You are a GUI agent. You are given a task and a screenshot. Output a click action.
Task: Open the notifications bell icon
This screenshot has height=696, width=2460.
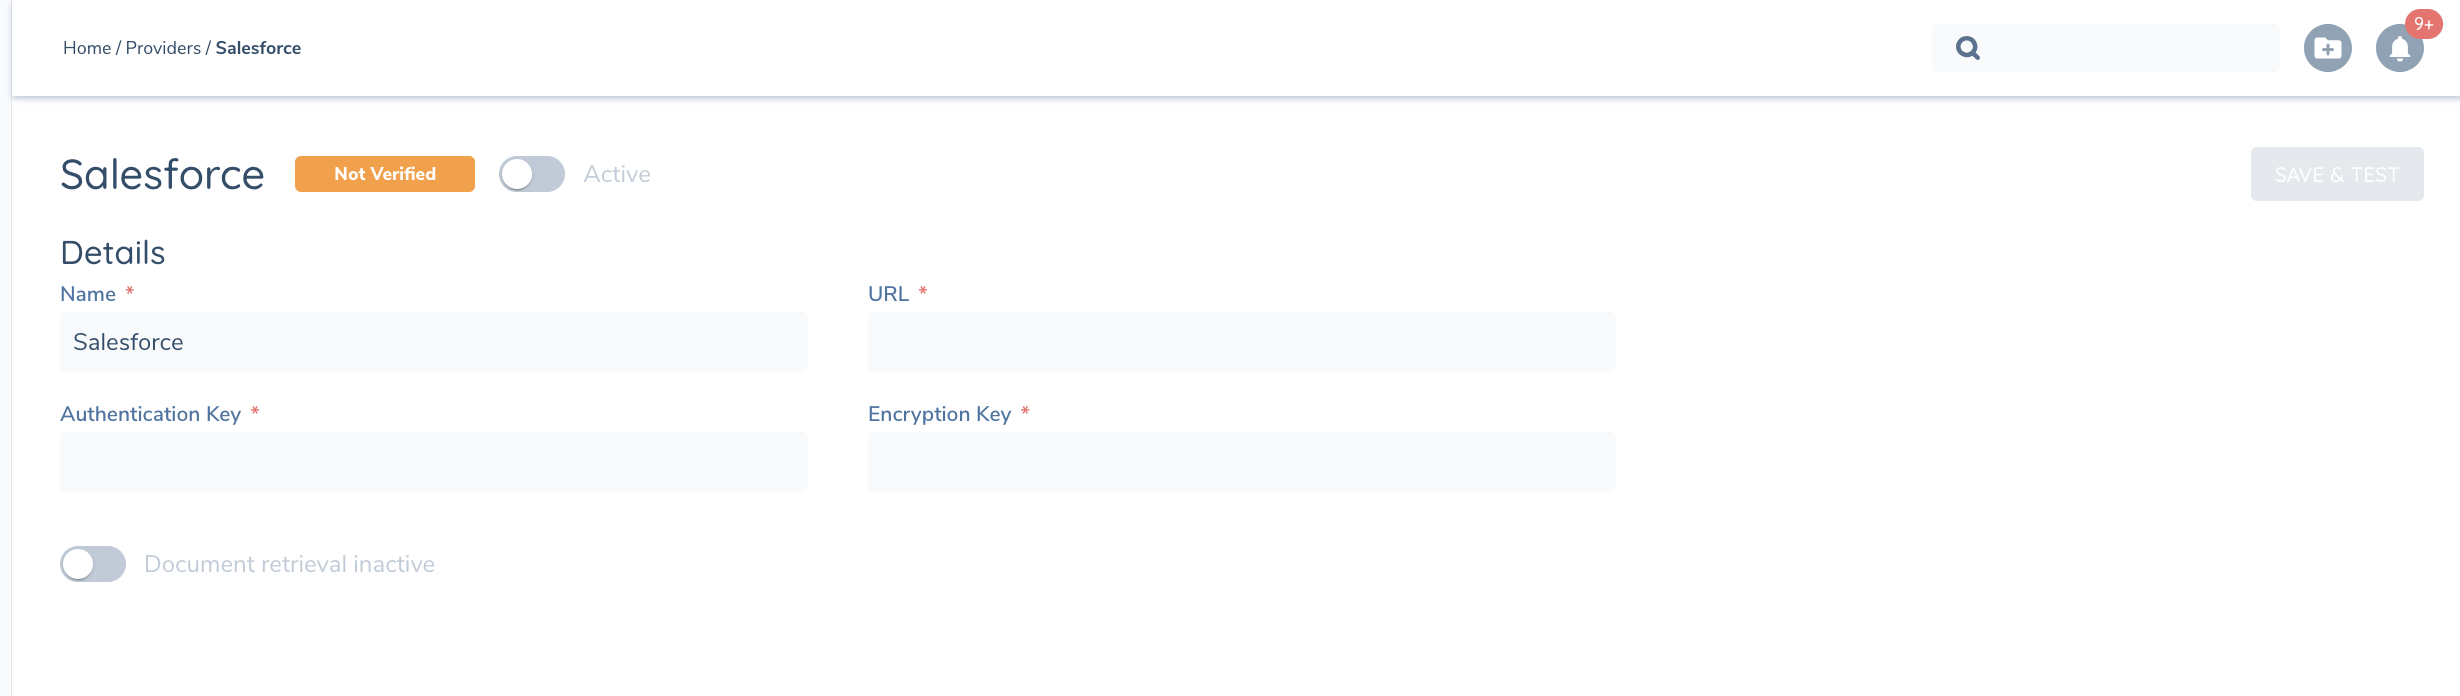pyautogui.click(x=2399, y=48)
